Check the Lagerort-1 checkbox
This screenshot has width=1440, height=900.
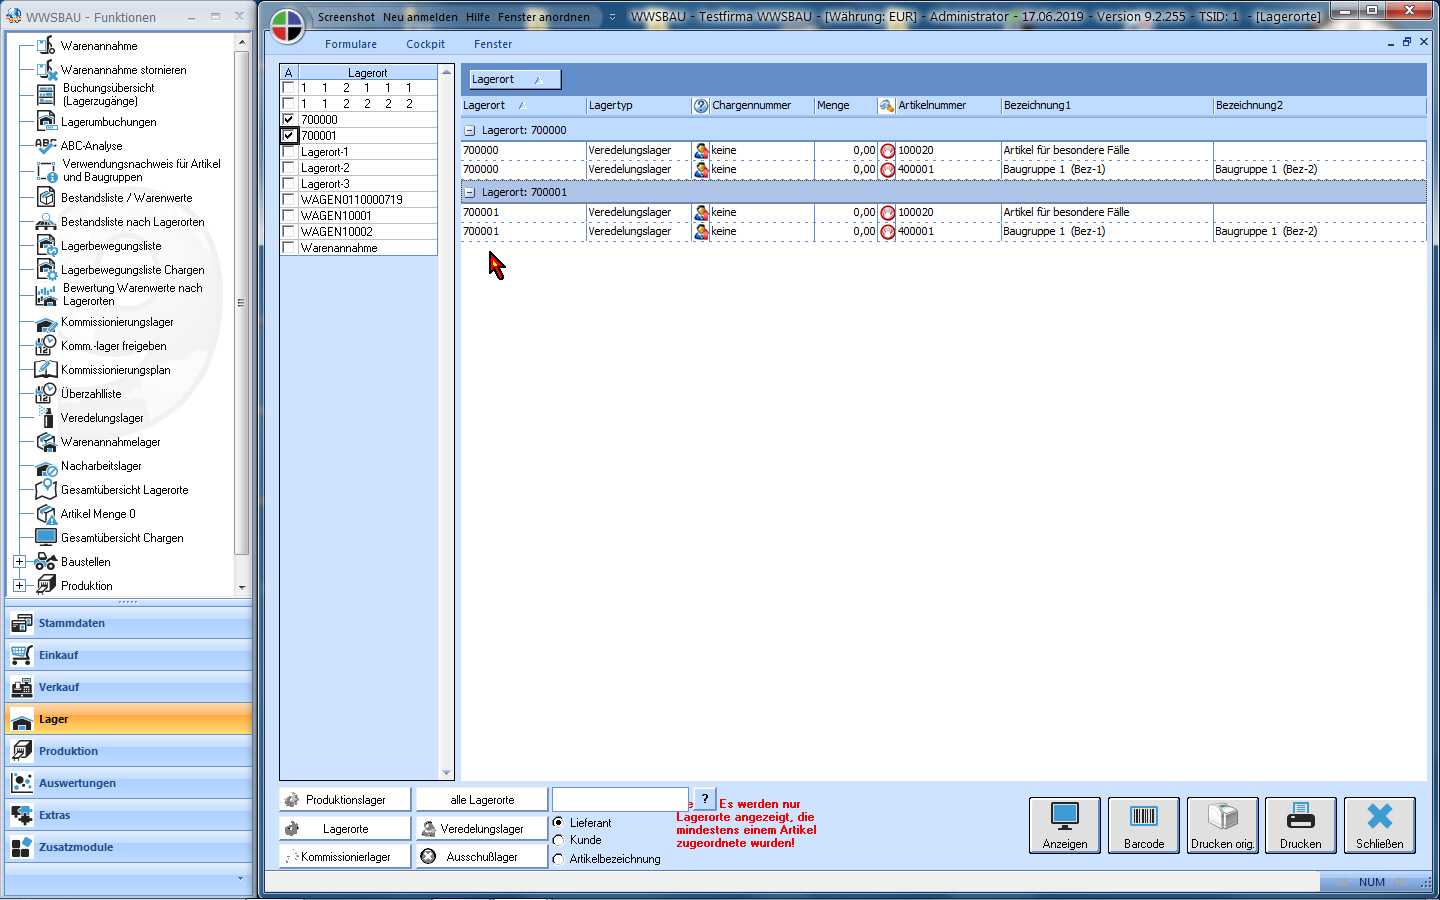coord(289,152)
